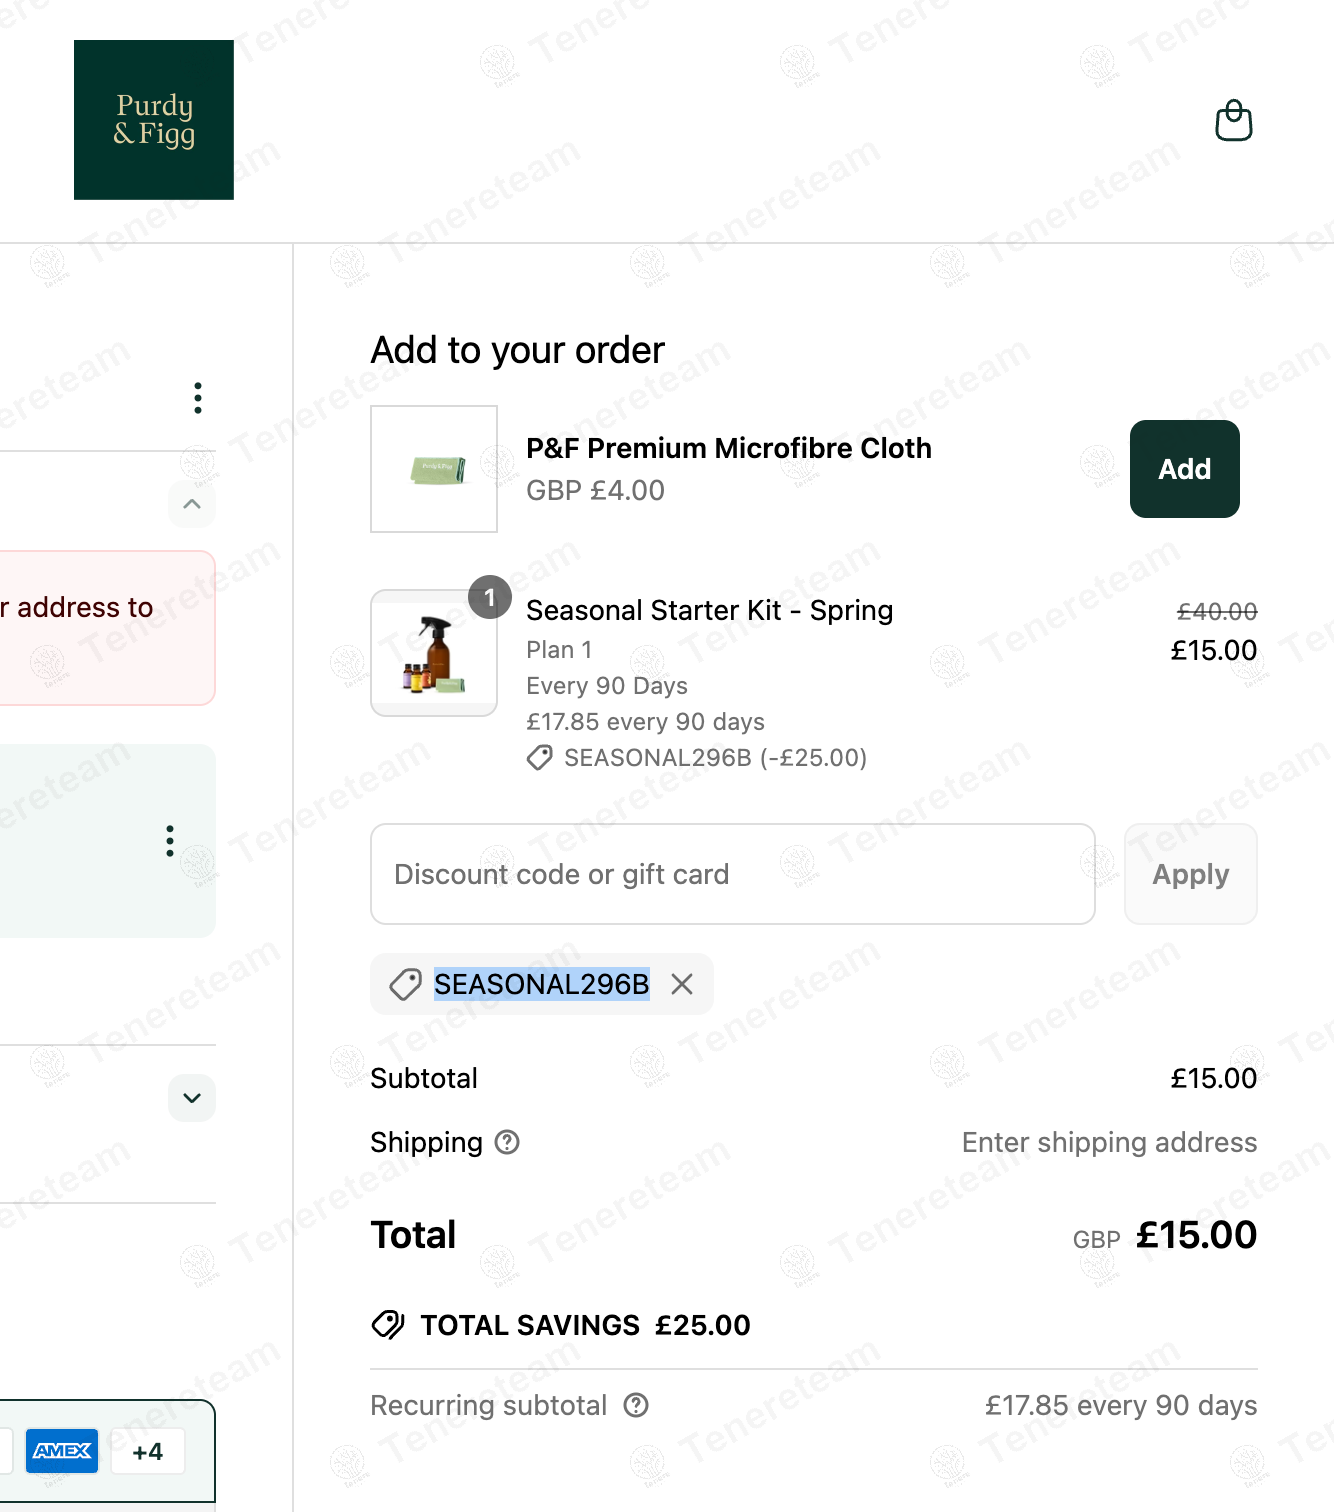Click the quantity badge on Starter Kit
Image resolution: width=1334 pixels, height=1512 pixels.
pyautogui.click(x=490, y=597)
